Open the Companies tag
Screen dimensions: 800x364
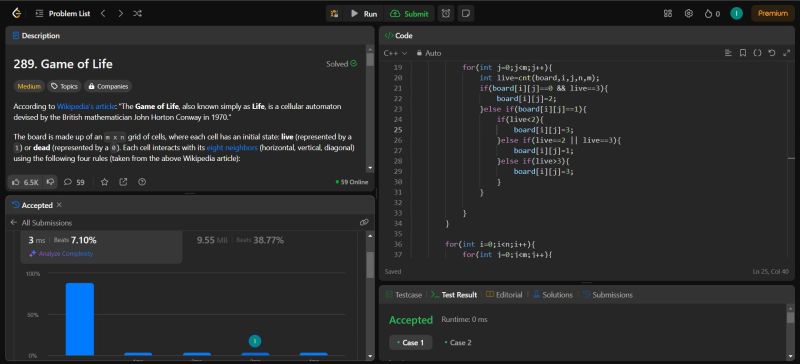[x=108, y=86]
